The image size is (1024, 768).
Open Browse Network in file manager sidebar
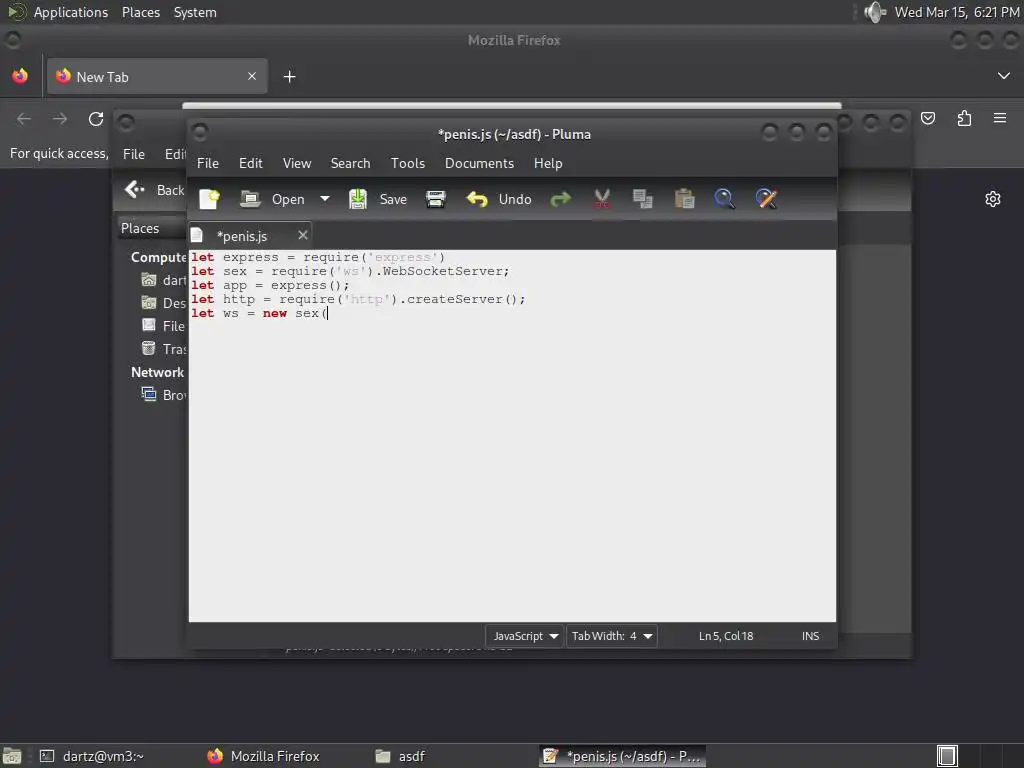pyautogui.click(x=165, y=395)
